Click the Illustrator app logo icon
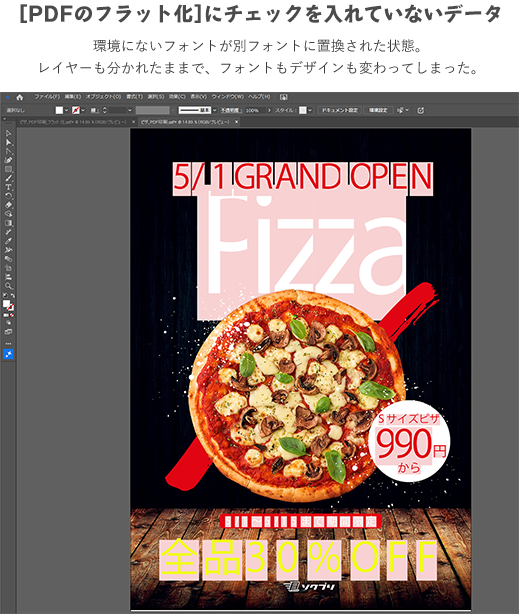The image size is (519, 614). point(7,97)
